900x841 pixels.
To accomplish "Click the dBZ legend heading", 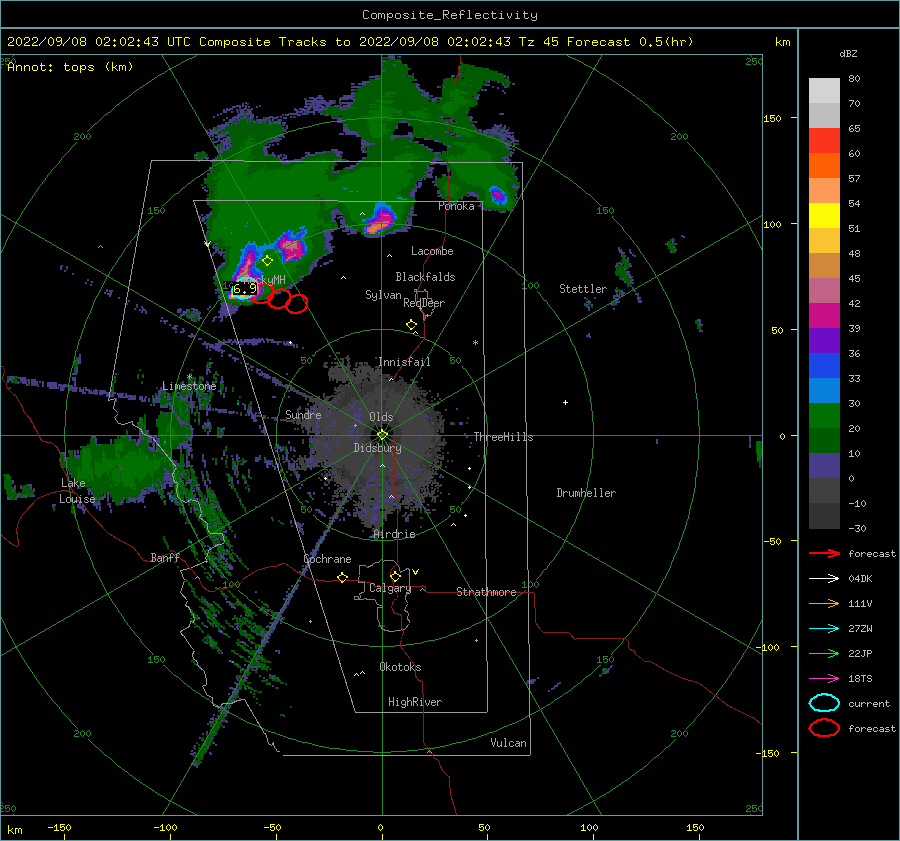I will [848, 54].
